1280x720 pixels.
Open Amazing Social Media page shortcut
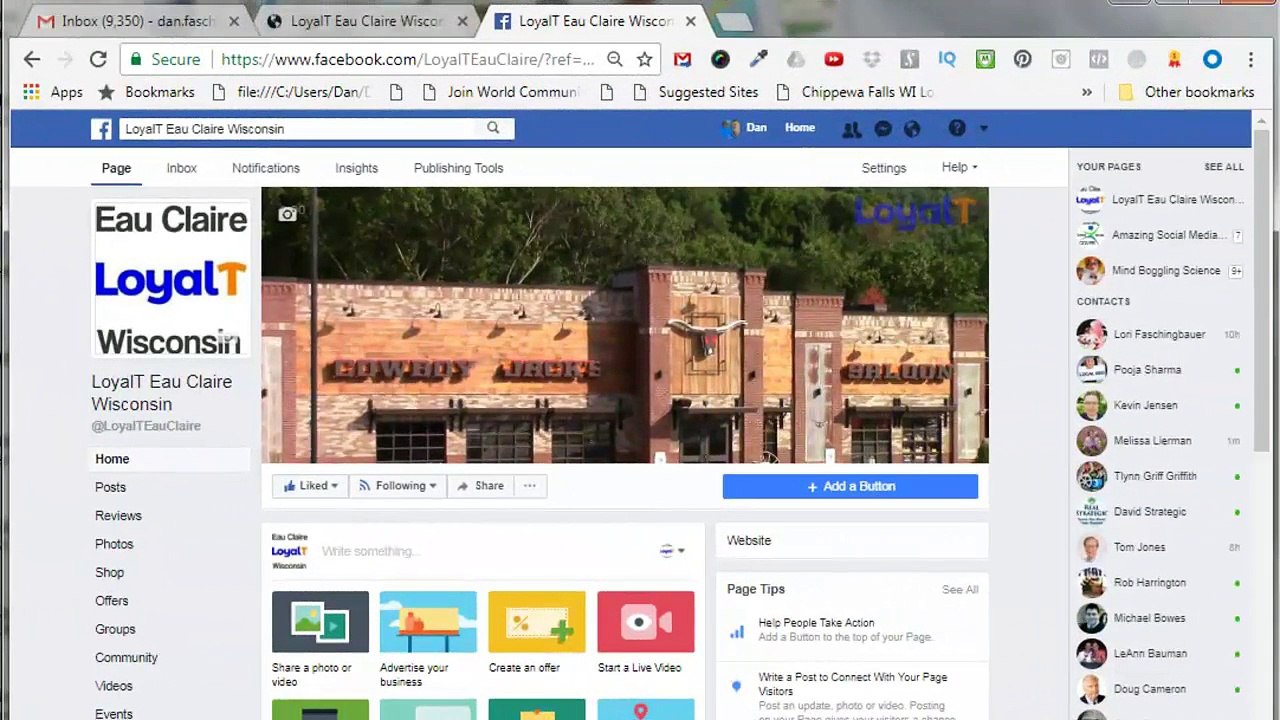(1160, 235)
